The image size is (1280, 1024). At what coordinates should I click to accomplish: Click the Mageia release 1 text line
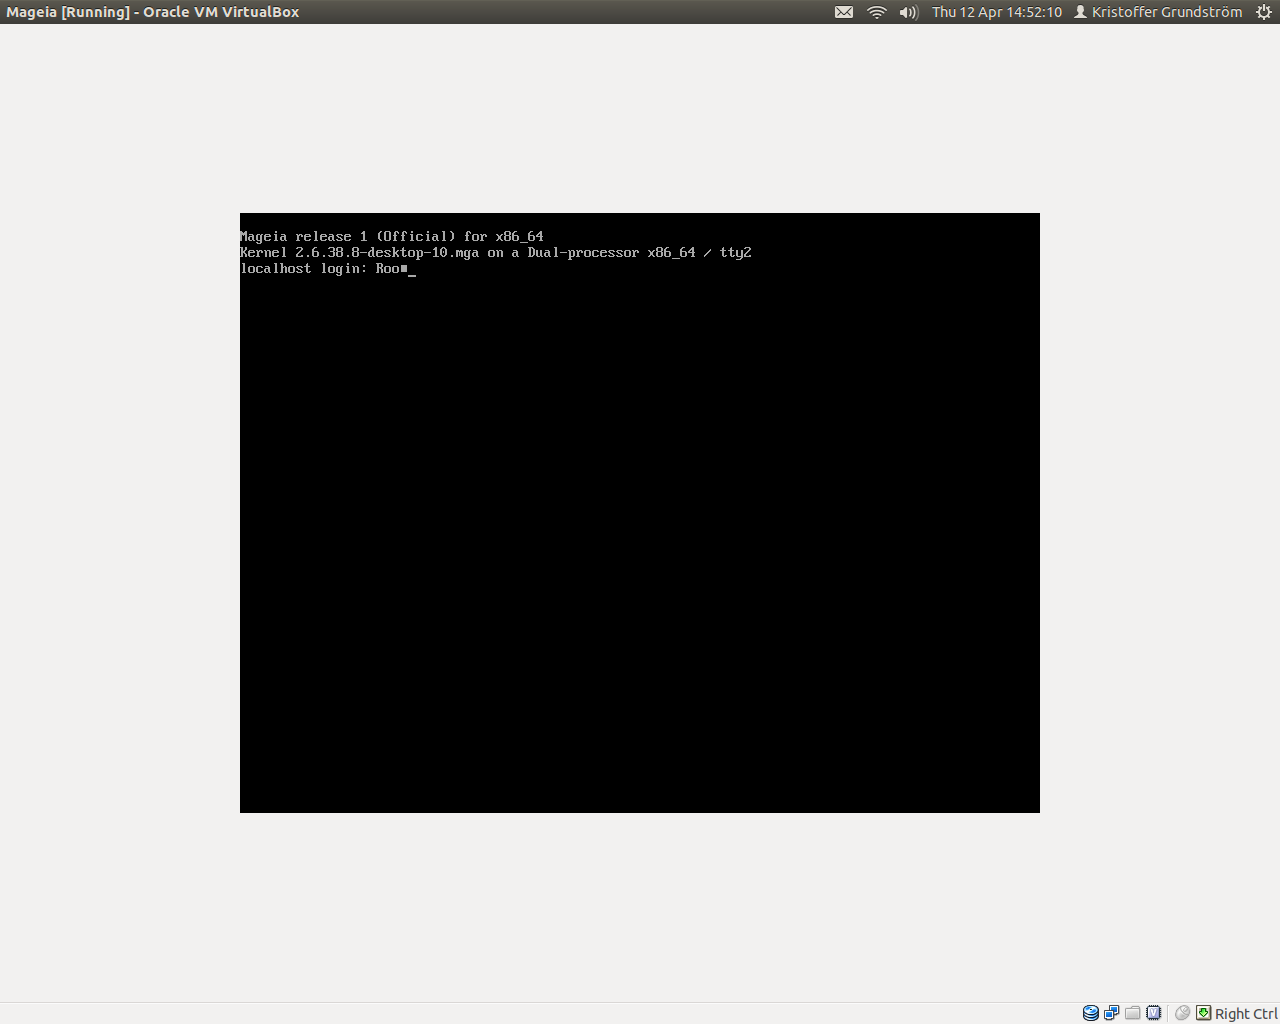coord(392,237)
